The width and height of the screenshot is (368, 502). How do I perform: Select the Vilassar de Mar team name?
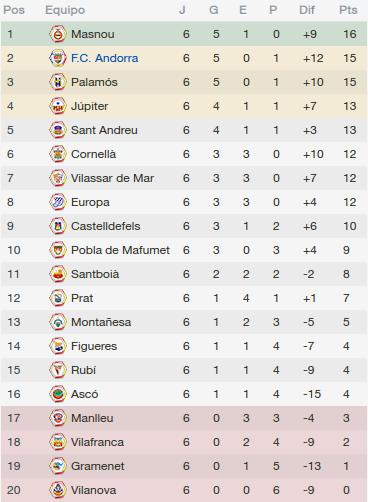pos(112,178)
